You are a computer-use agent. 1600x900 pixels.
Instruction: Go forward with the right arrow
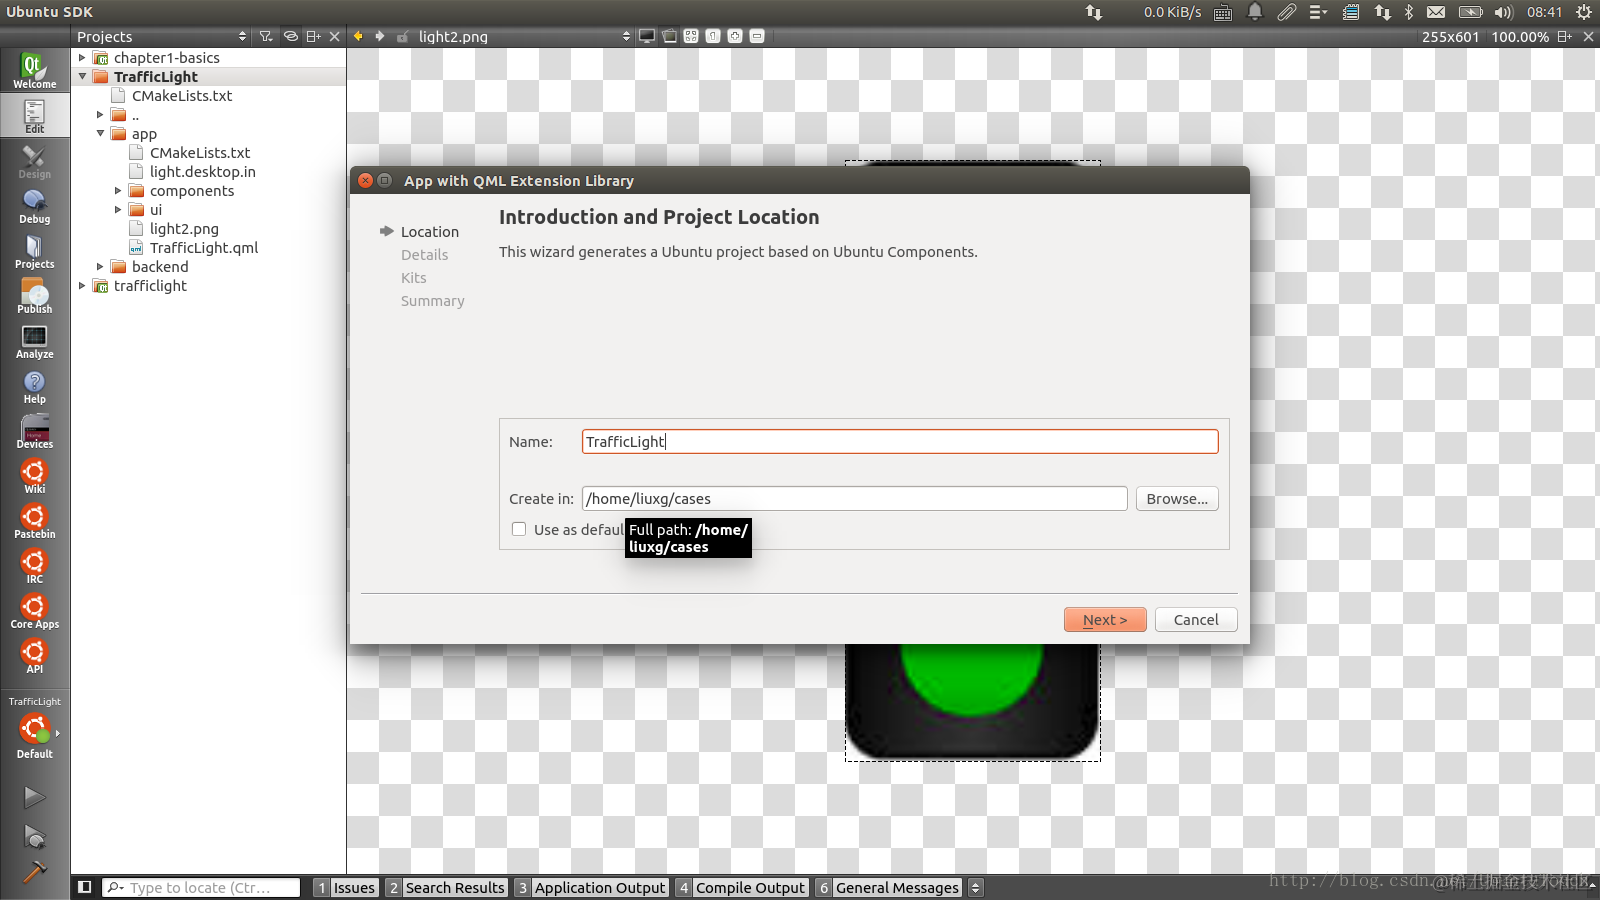click(x=380, y=36)
